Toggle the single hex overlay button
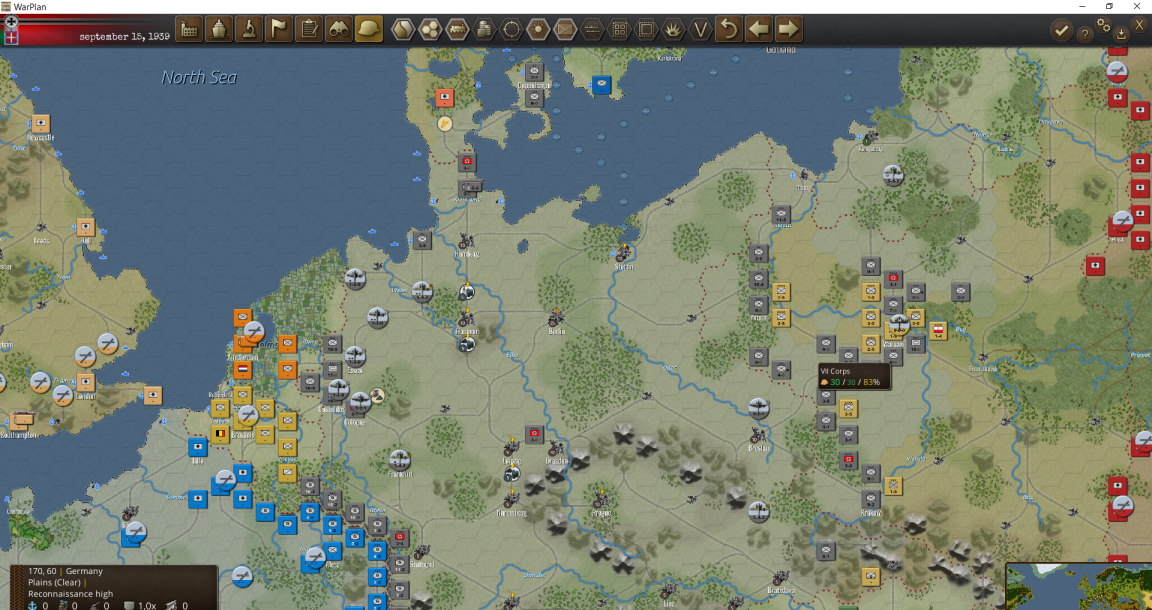The height and width of the screenshot is (610, 1152). click(x=403, y=30)
